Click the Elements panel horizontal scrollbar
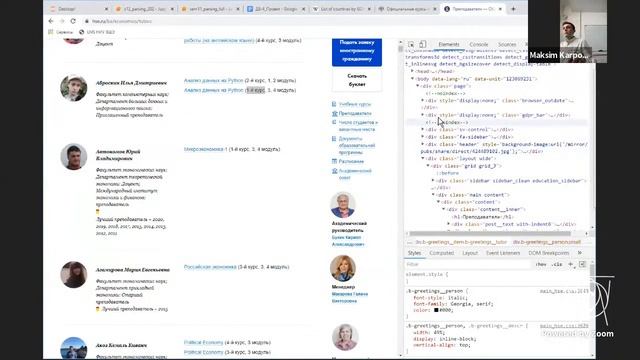Image resolution: width=640 pixels, height=360 pixels. coord(490,234)
